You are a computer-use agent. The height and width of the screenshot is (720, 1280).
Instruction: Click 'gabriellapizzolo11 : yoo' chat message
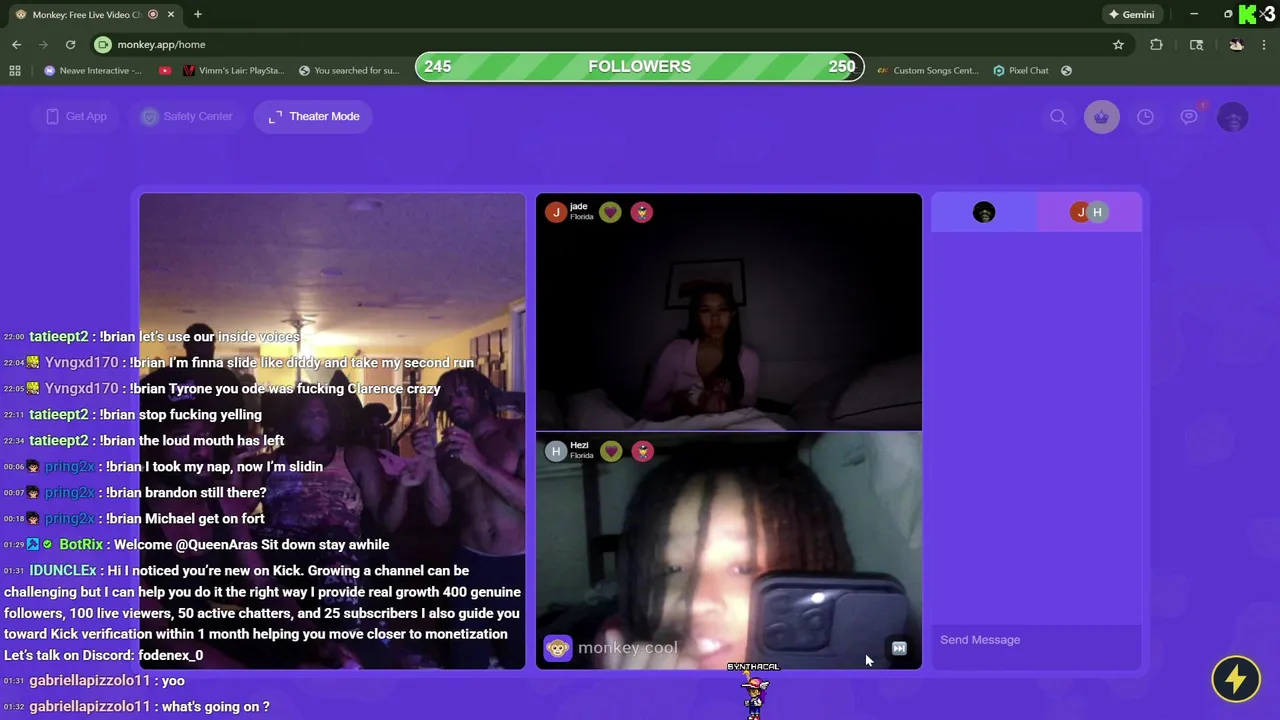coord(107,680)
